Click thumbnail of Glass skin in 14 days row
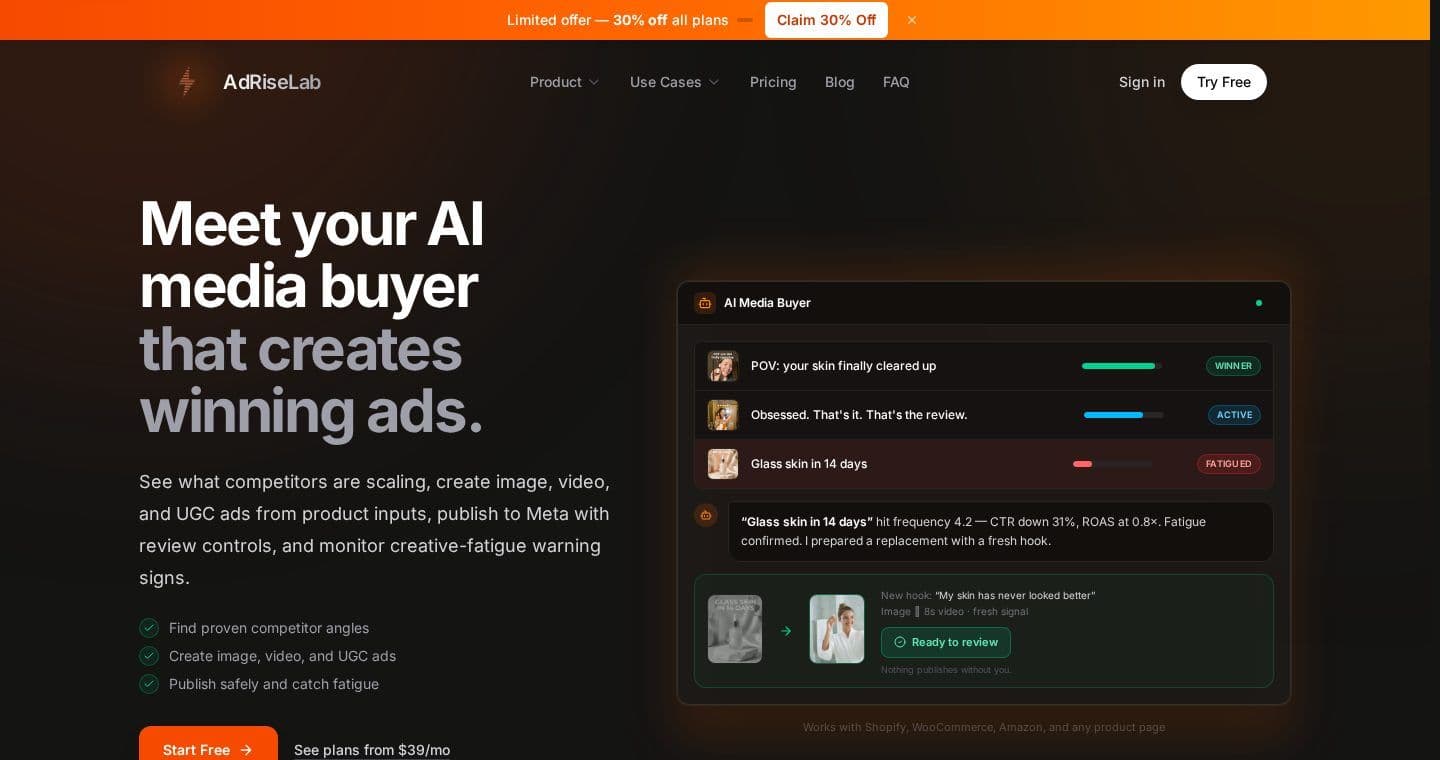 pos(723,464)
